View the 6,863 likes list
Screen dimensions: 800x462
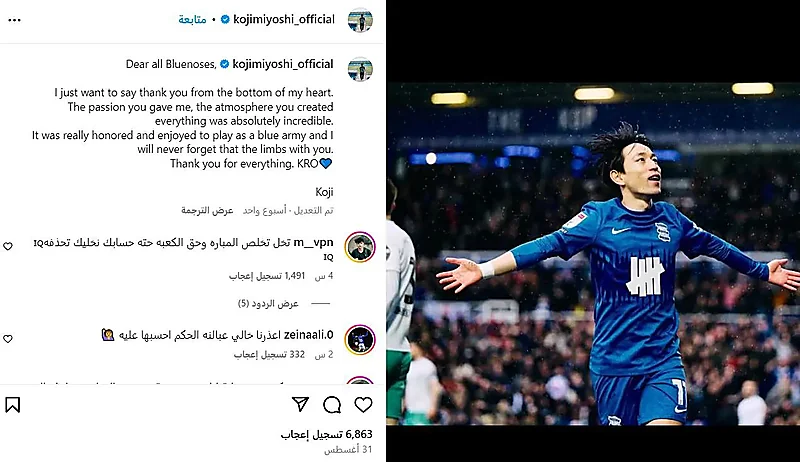327,434
